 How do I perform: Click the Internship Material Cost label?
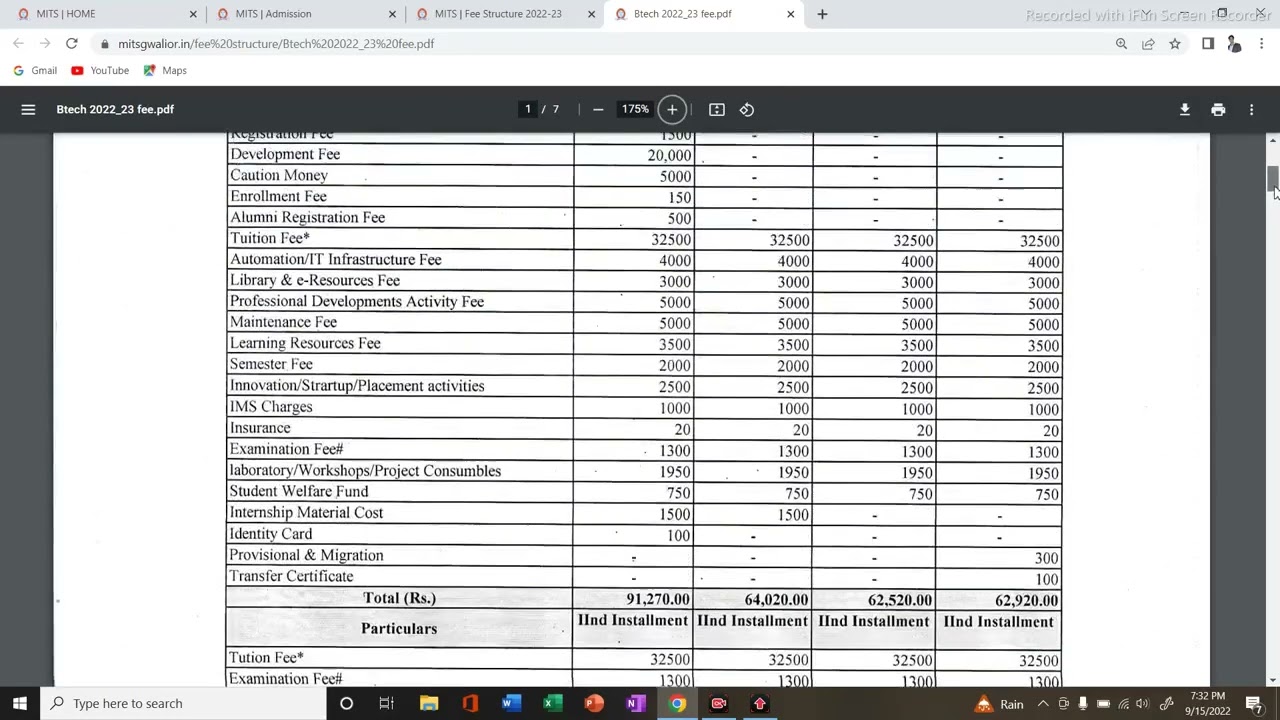click(x=306, y=512)
